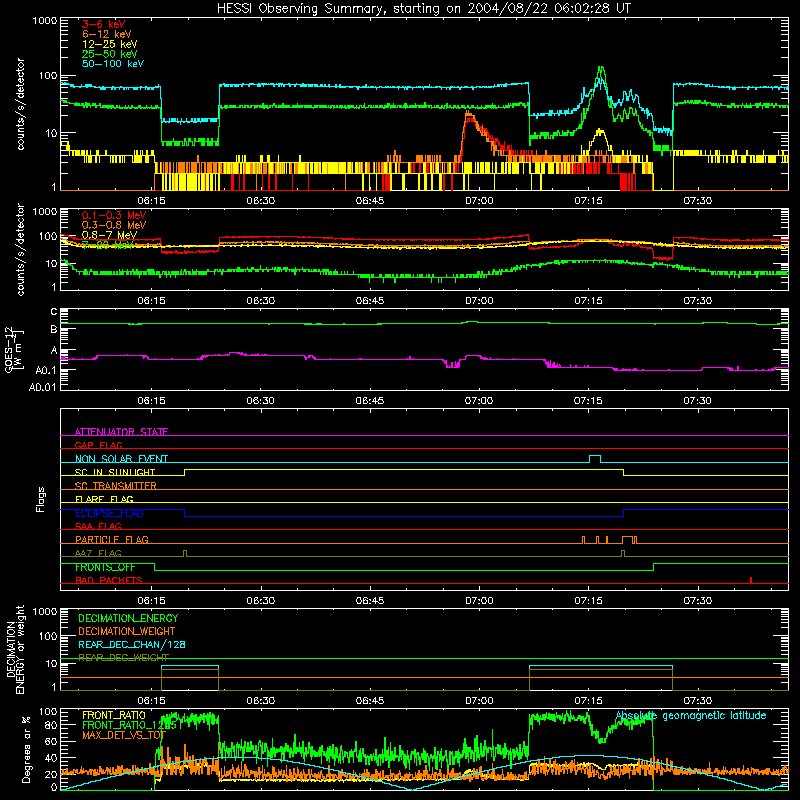This screenshot has height=800, width=800.
Task: Click the yellow 0.8-7 MeV legend label
Action: coord(109,235)
